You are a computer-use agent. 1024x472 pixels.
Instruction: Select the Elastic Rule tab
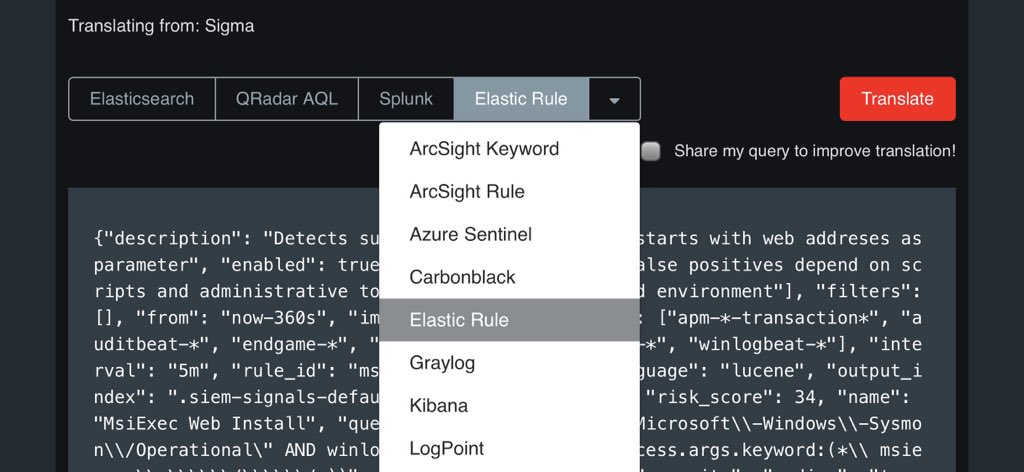[x=521, y=99]
